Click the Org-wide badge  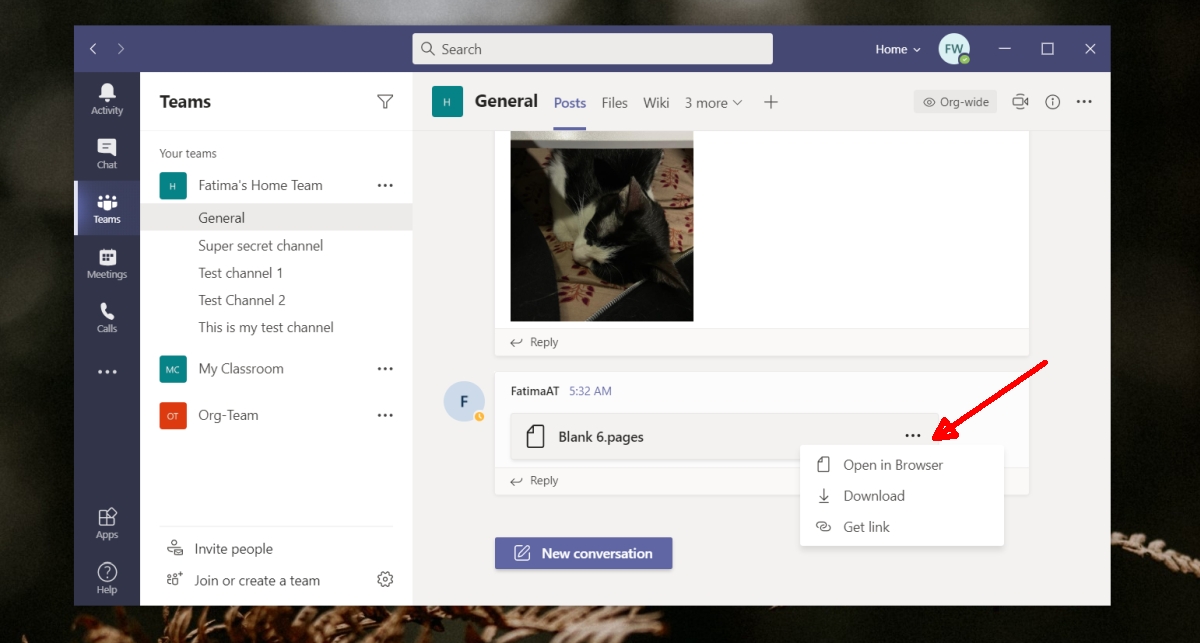tap(955, 102)
